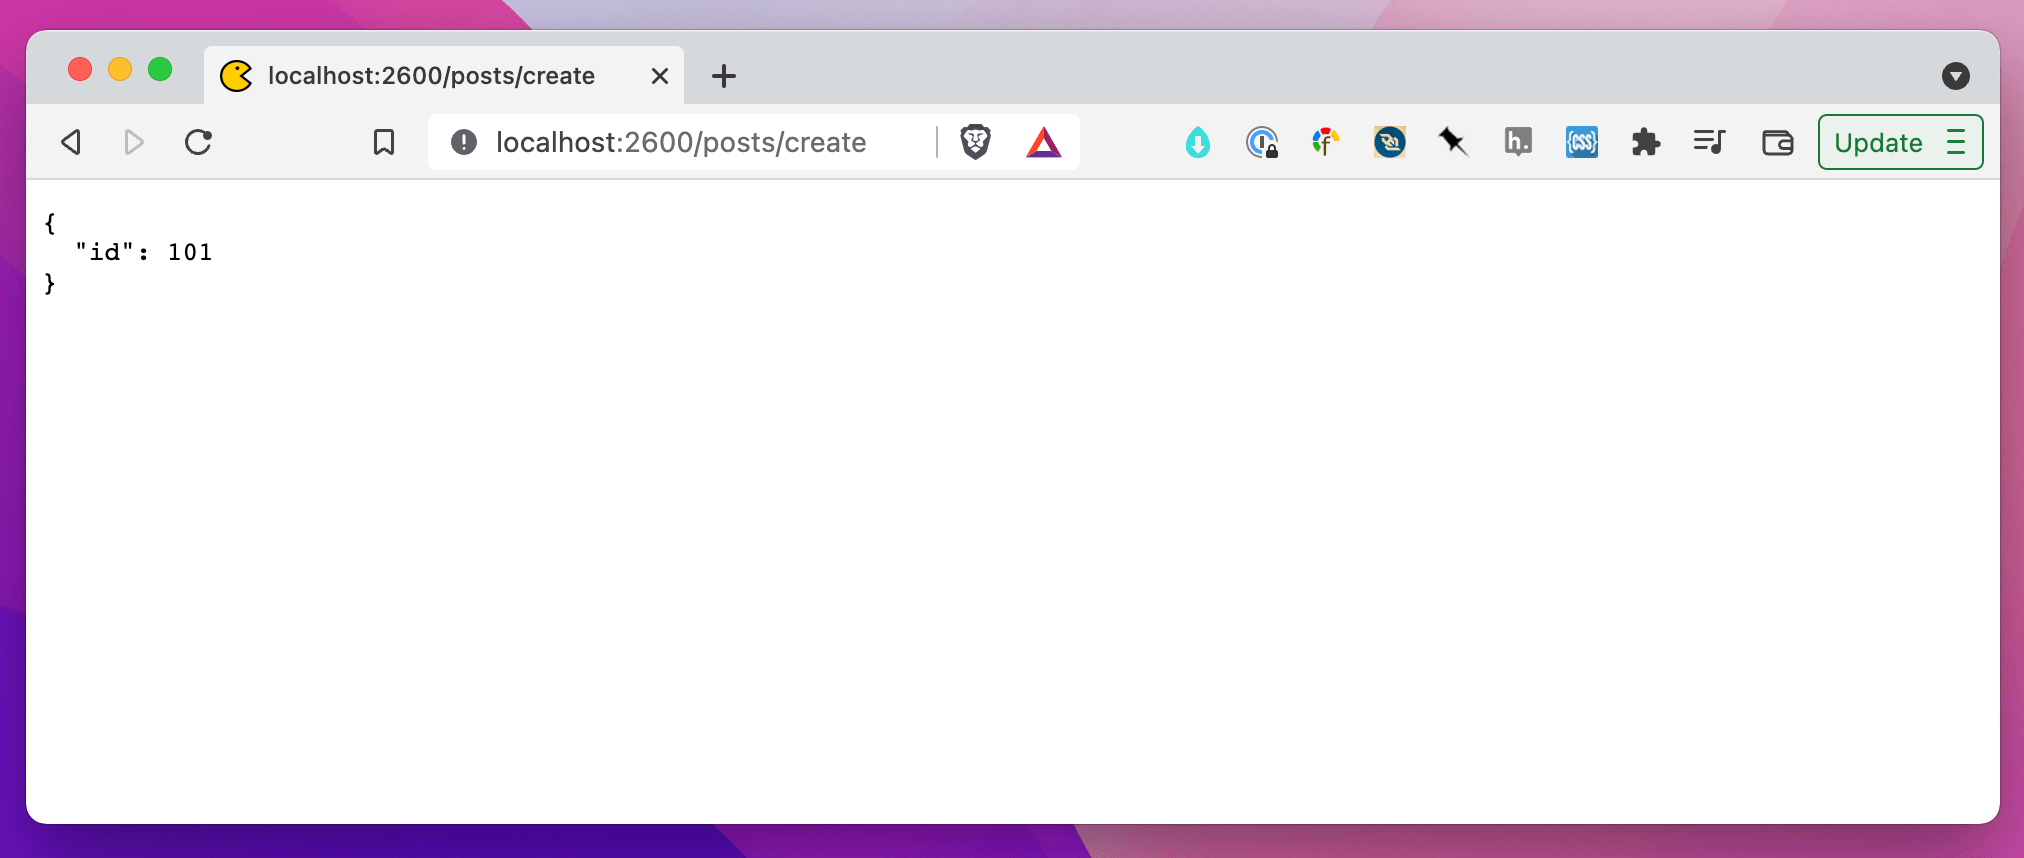
Task: Open the tab search dropdown arrow
Action: tap(1956, 76)
